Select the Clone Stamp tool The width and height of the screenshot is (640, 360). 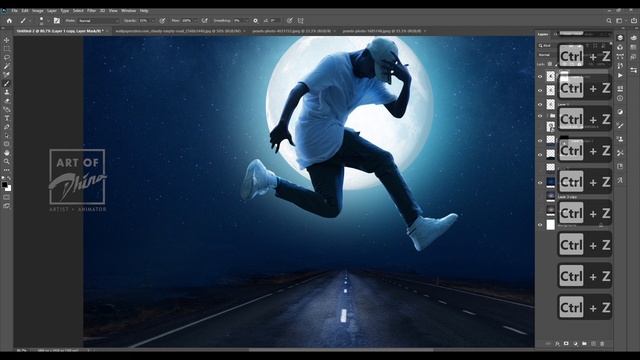click(x=7, y=92)
